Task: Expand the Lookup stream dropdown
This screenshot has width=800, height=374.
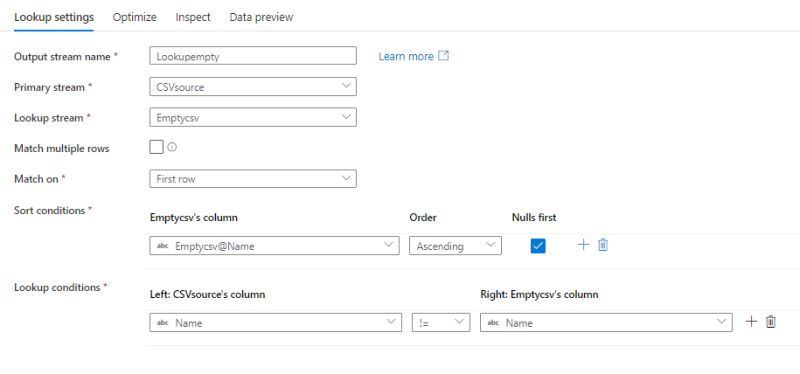Action: [x=253, y=117]
